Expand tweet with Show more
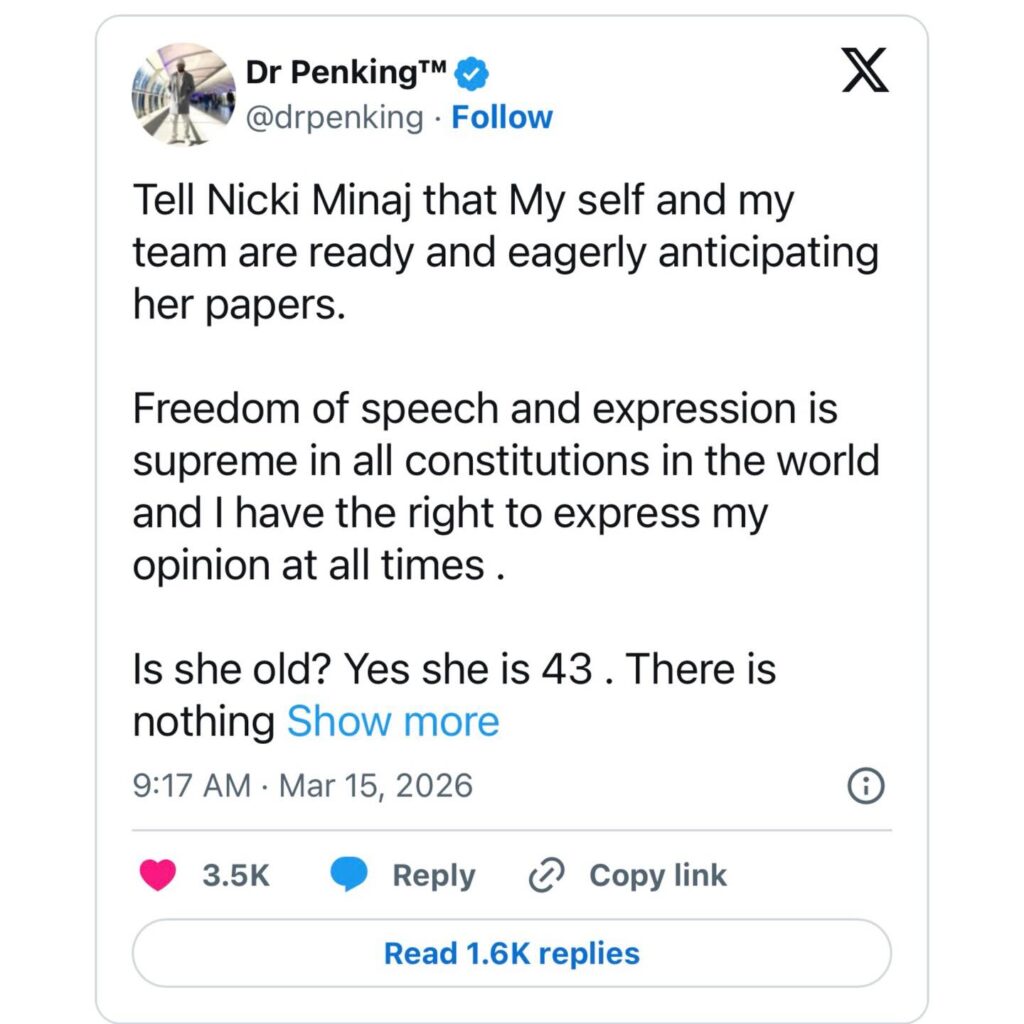This screenshot has height=1024, width=1024. [x=393, y=721]
